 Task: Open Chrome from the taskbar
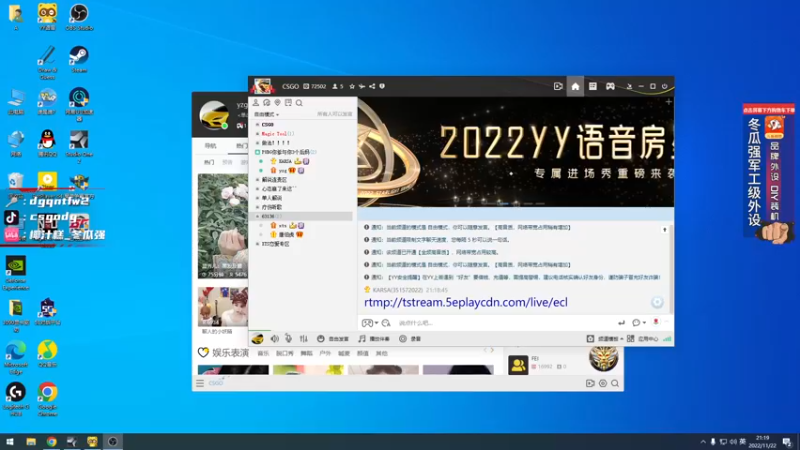[52, 441]
